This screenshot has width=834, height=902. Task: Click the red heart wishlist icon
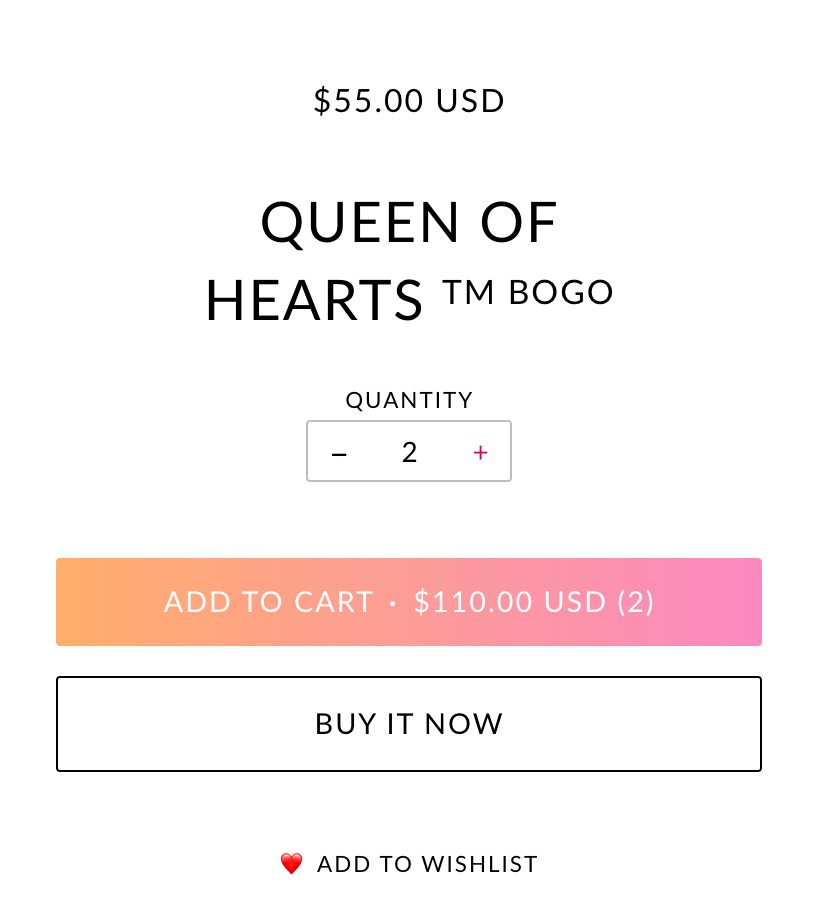pyautogui.click(x=291, y=863)
